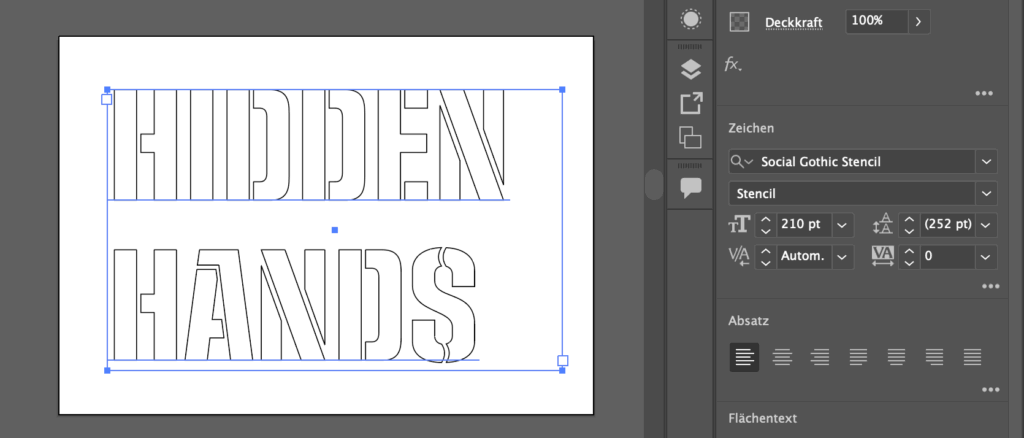
Task: Show more options in Zeichen section
Action: coord(990,286)
